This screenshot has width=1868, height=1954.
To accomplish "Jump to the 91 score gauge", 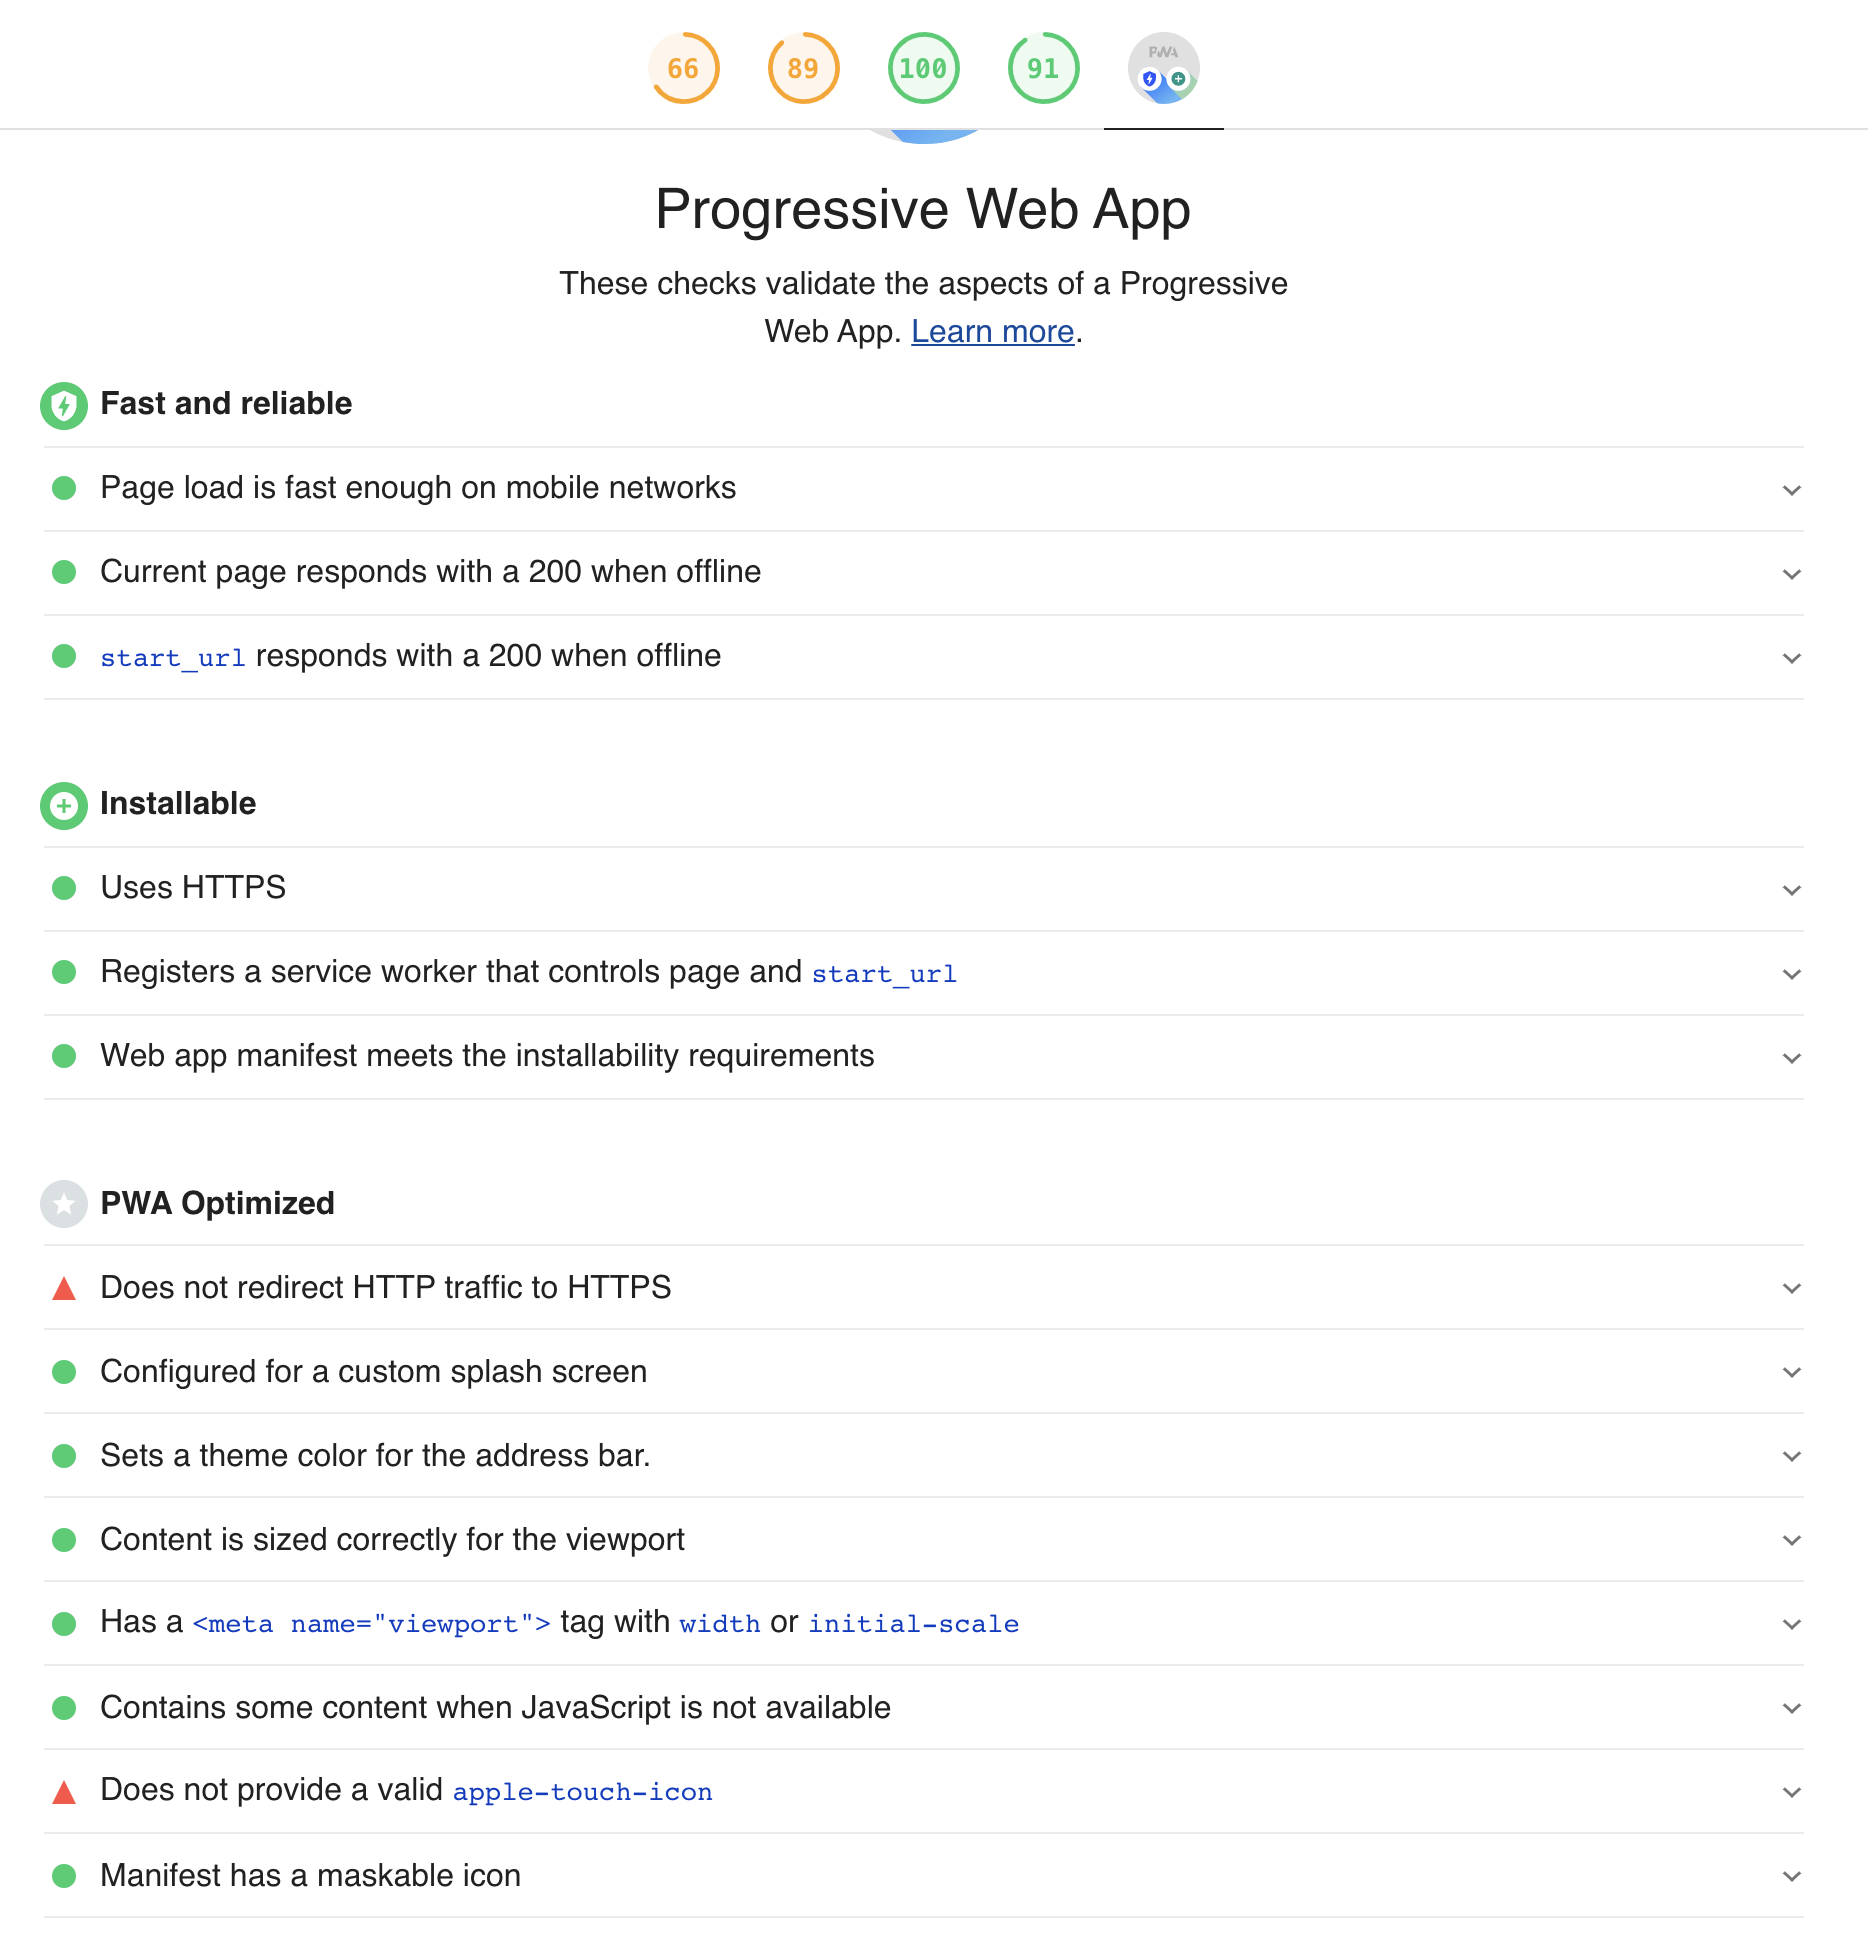I will pos(1044,68).
